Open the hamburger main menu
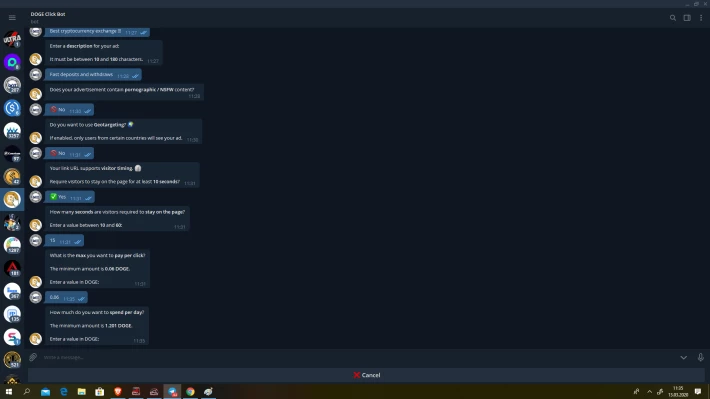This screenshot has width=710, height=399. coord(12,18)
